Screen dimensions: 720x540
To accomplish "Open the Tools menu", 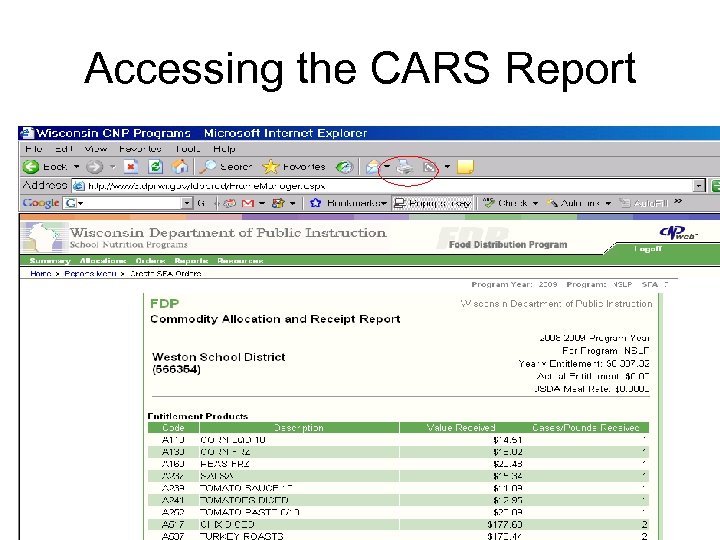I will [x=187, y=149].
